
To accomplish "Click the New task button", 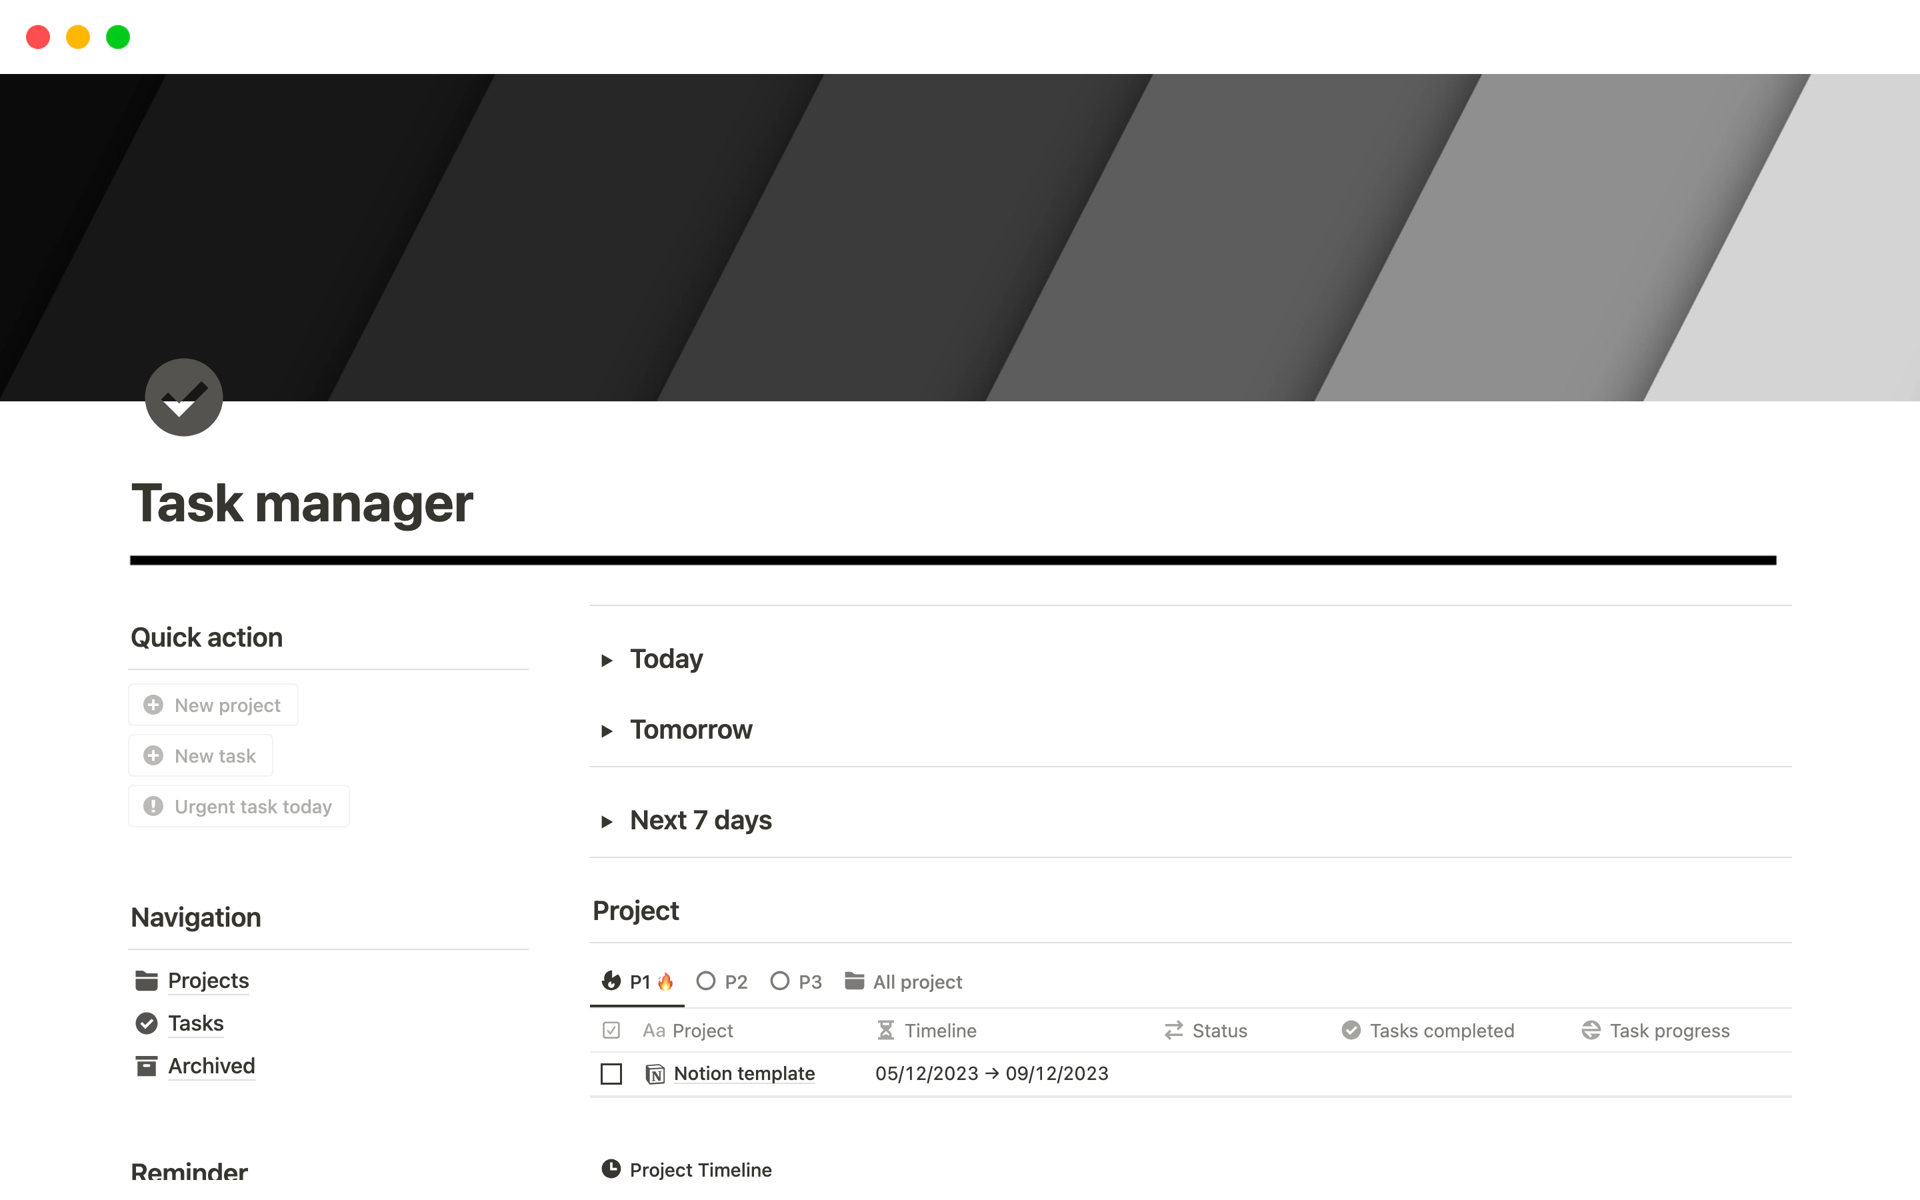I will coord(202,755).
